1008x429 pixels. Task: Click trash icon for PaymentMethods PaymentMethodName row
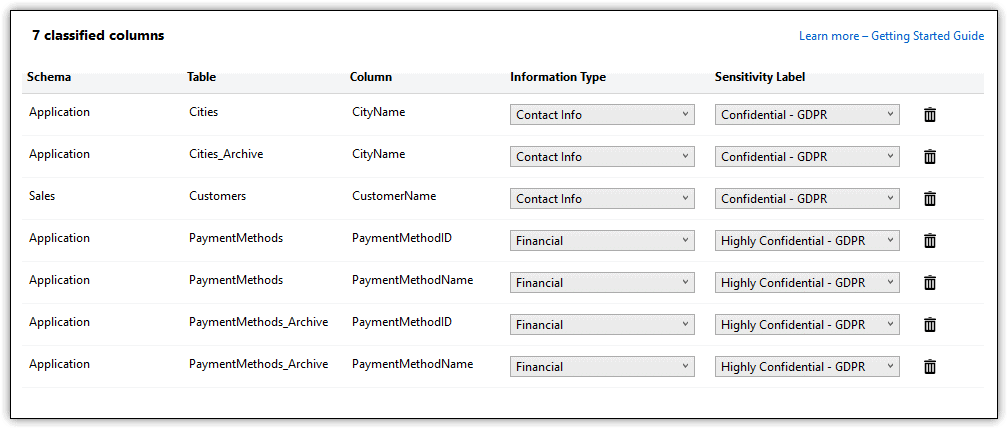930,282
